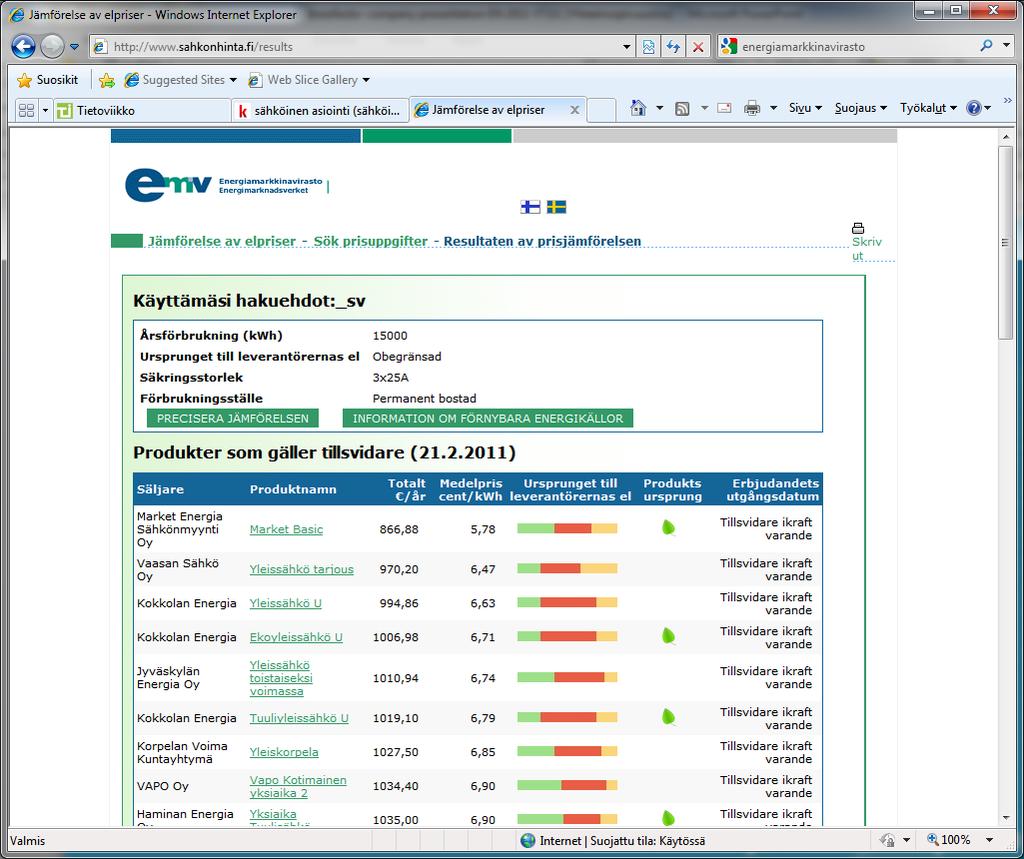Open Yleissähkö toistaiseksi voimassa link
Viewport: 1024px width, 859px height.
(x=281, y=678)
